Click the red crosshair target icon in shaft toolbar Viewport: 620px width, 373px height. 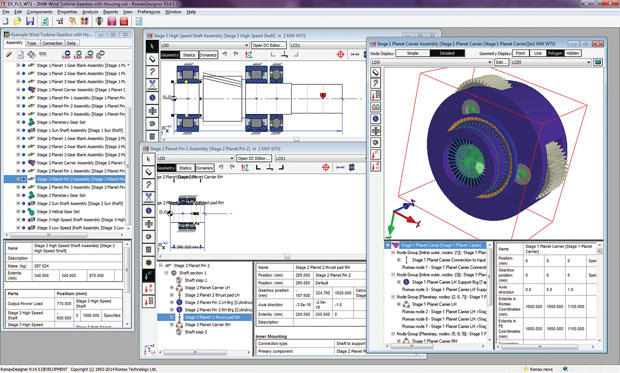pos(340,54)
